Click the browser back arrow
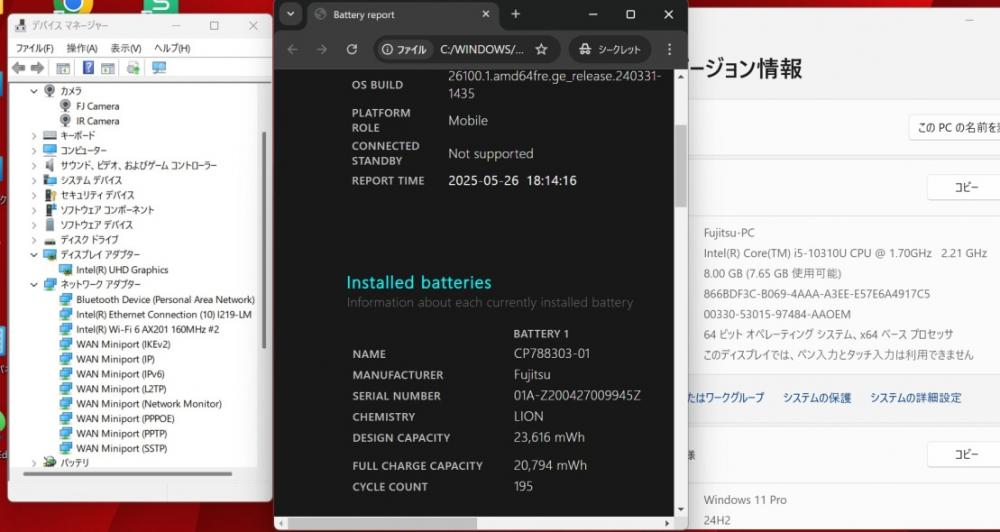 293,49
